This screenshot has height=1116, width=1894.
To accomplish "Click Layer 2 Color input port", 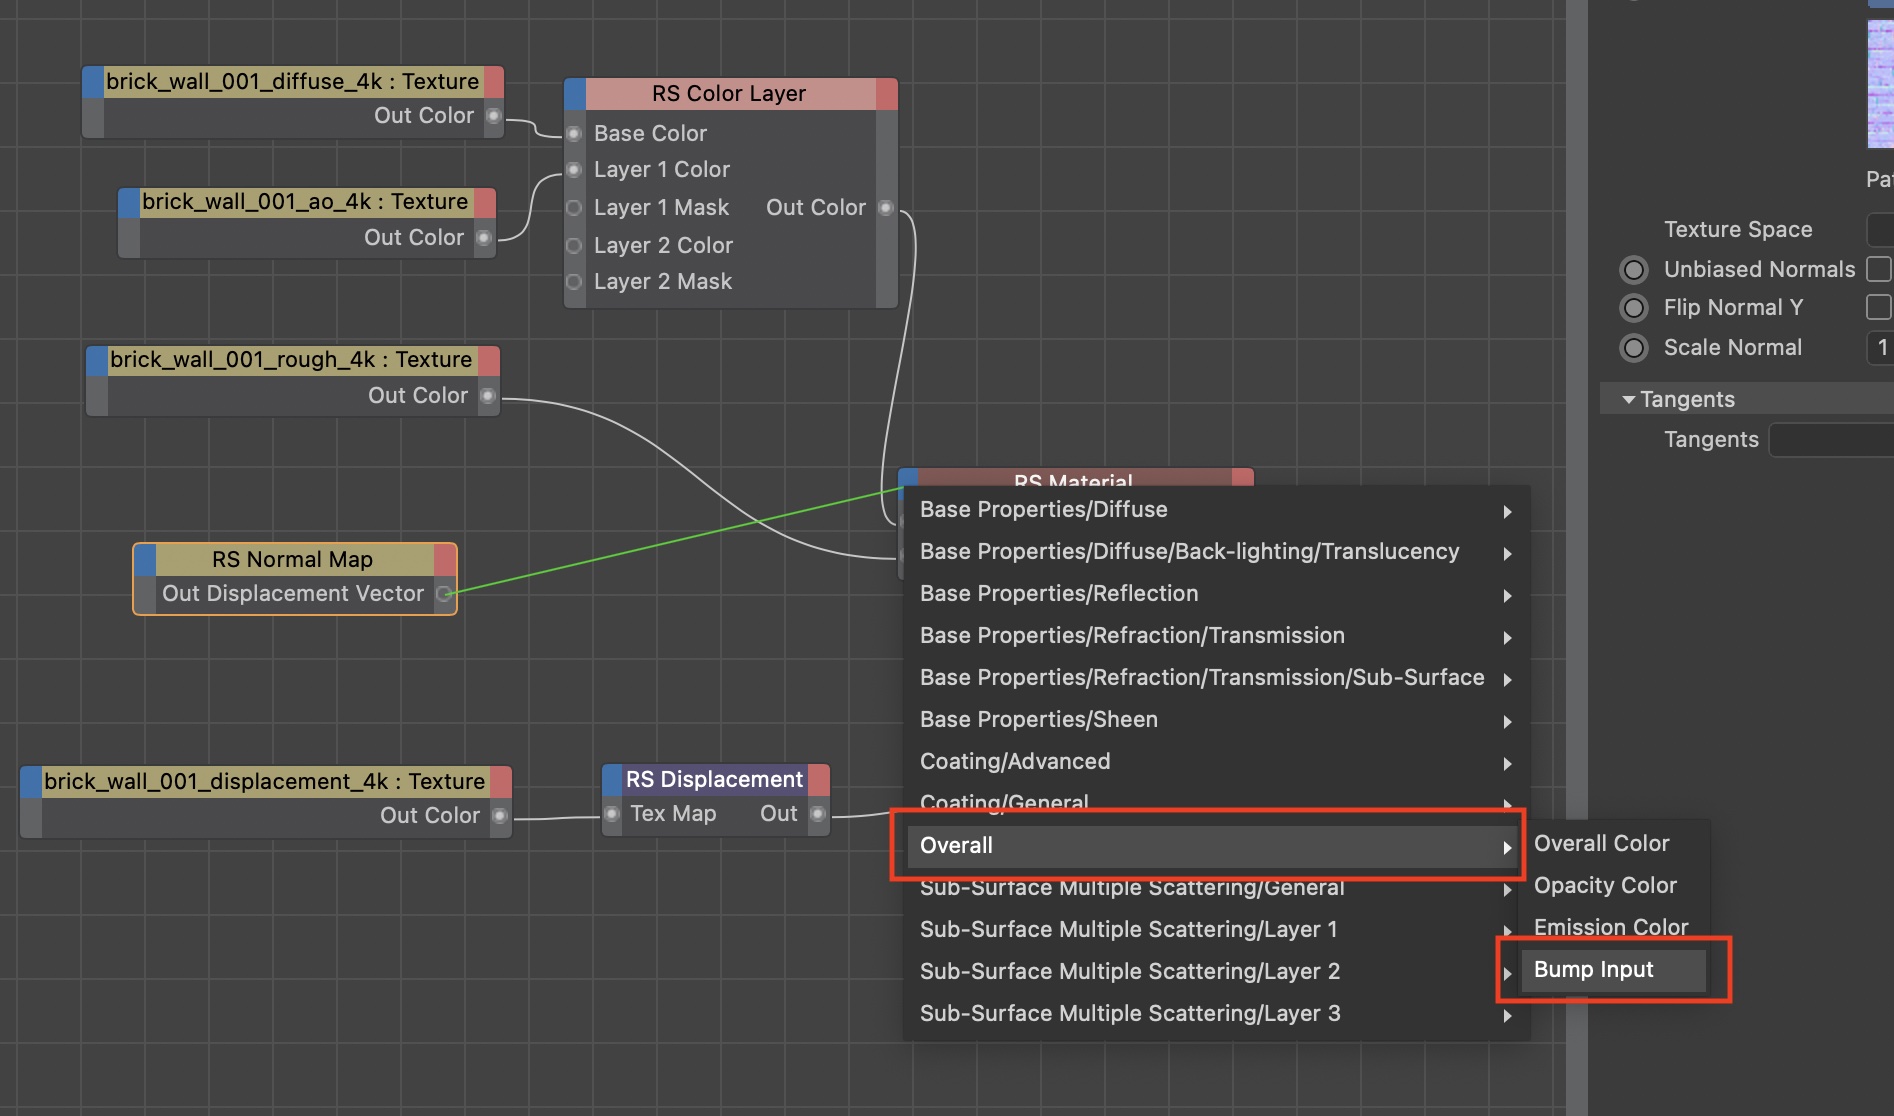I will (574, 246).
